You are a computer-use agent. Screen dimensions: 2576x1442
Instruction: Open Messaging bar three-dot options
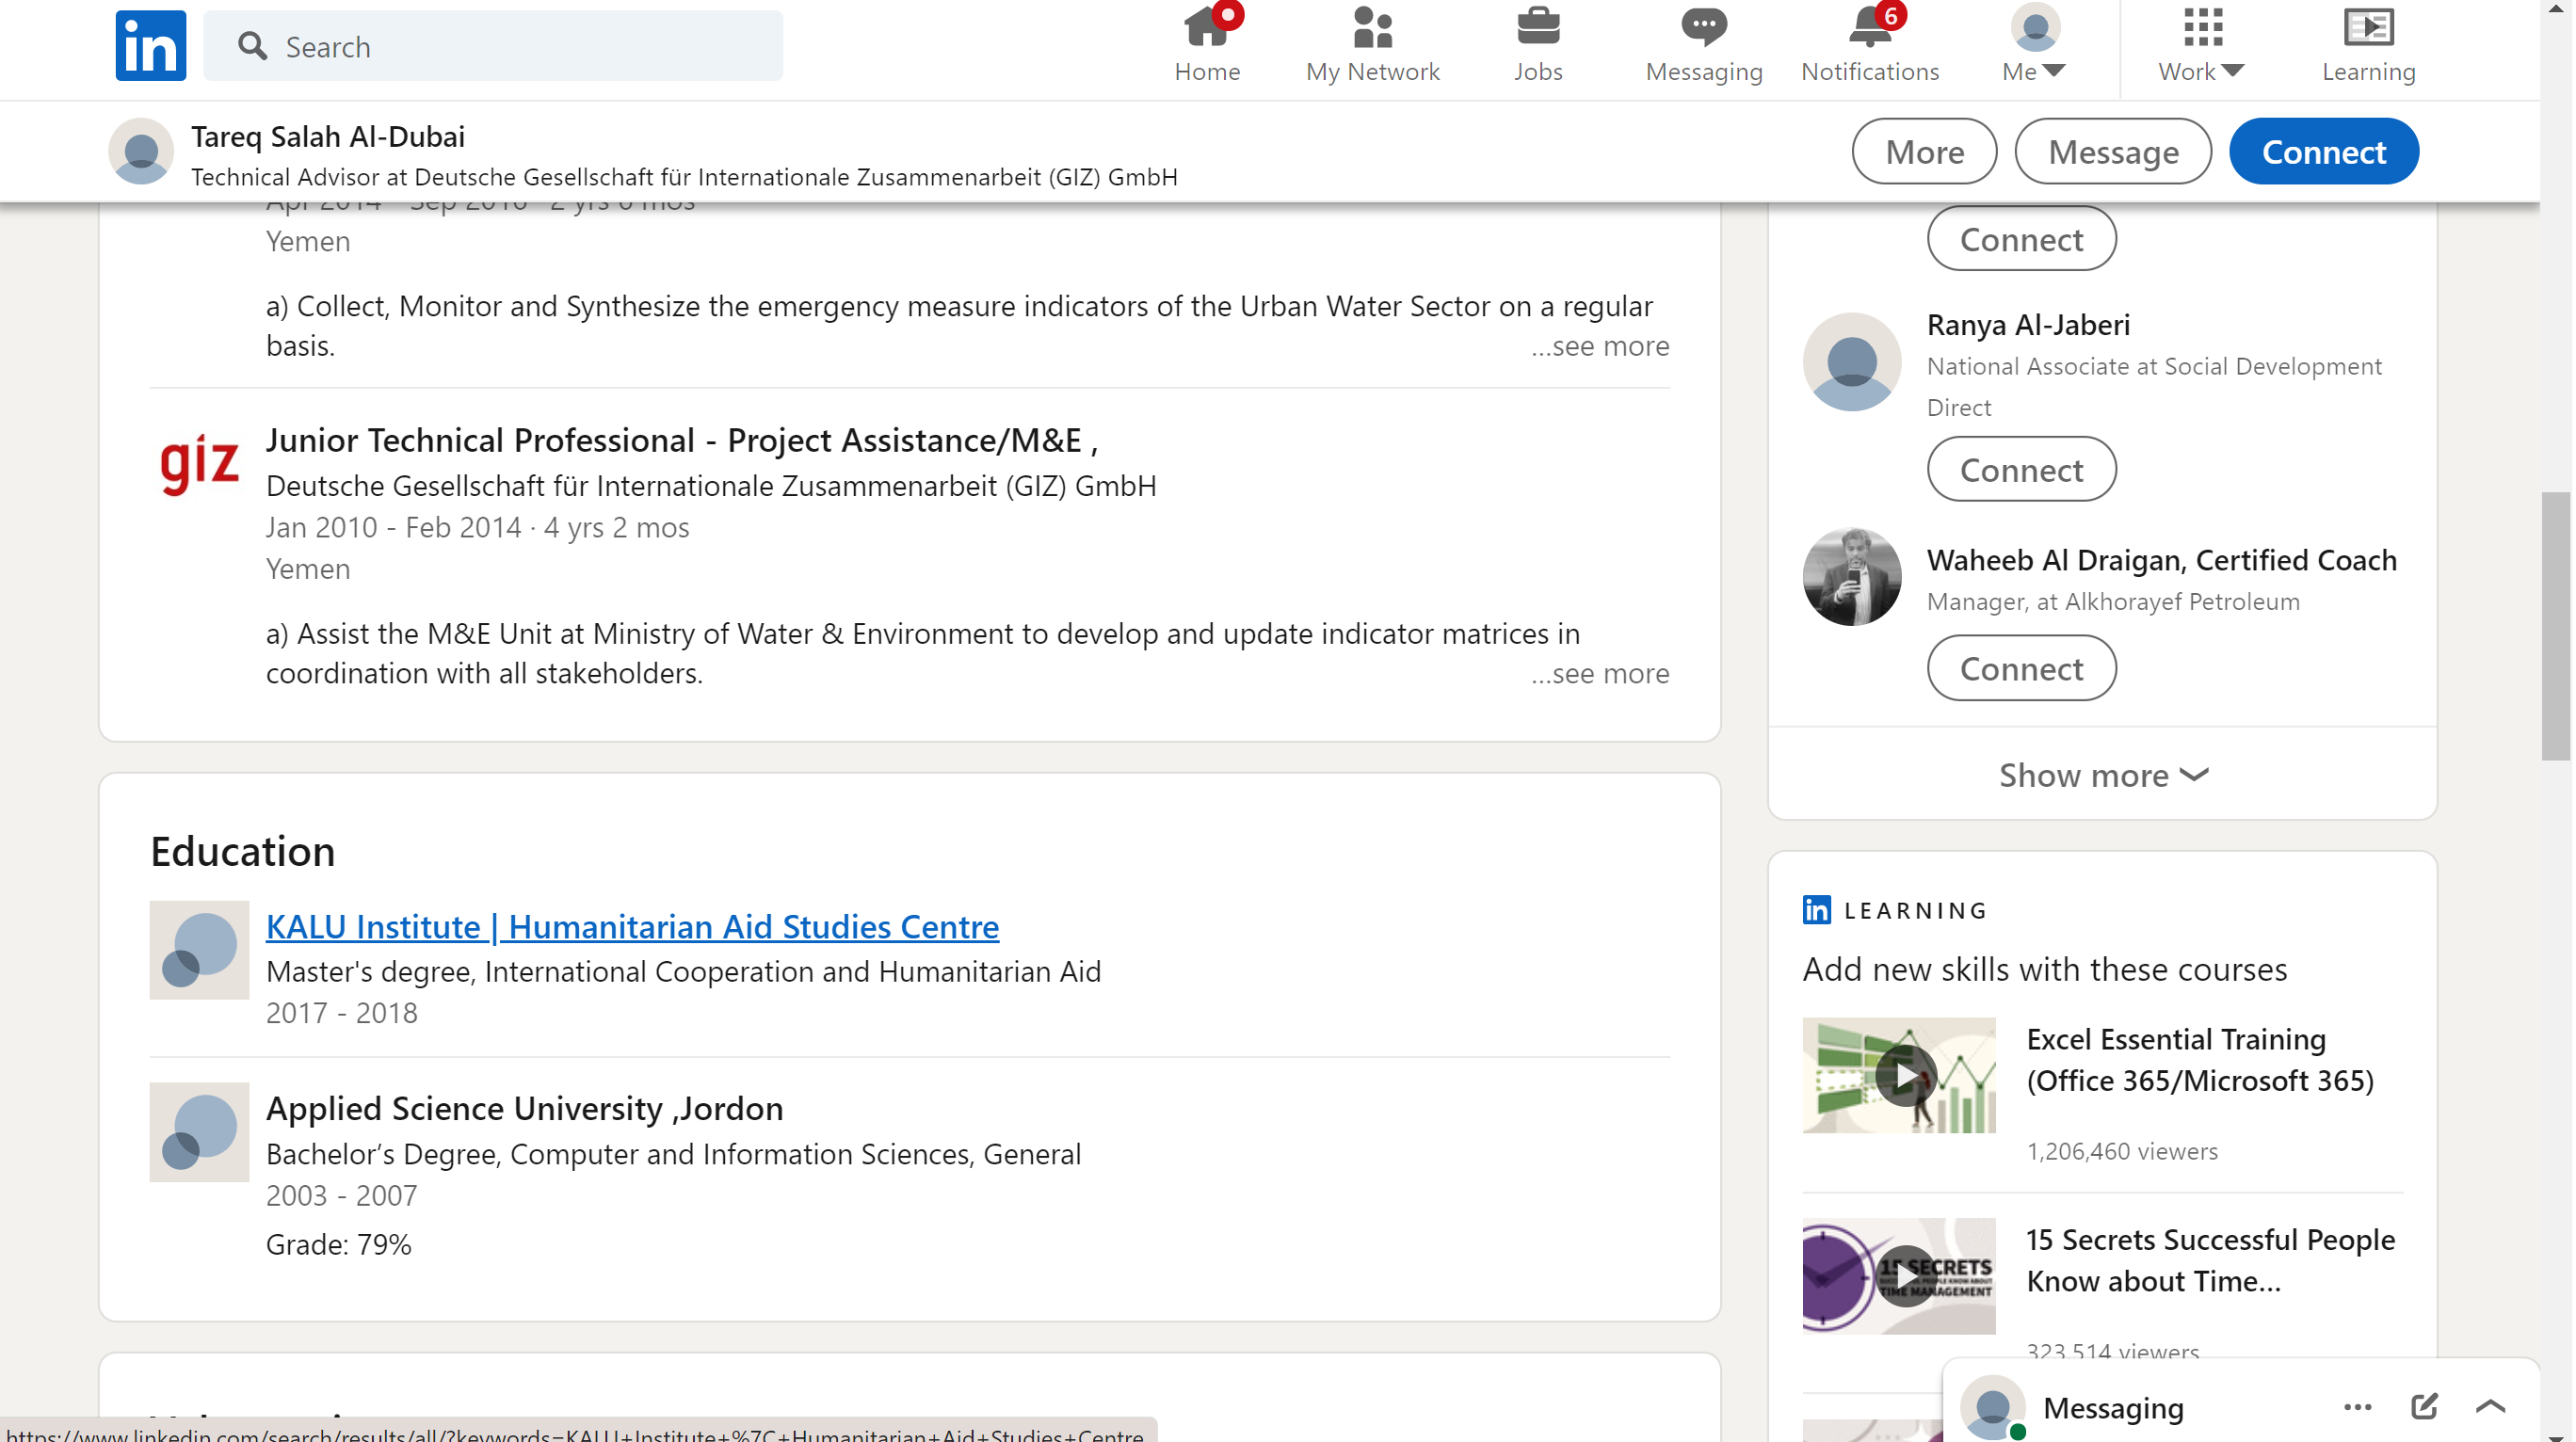[2357, 1406]
